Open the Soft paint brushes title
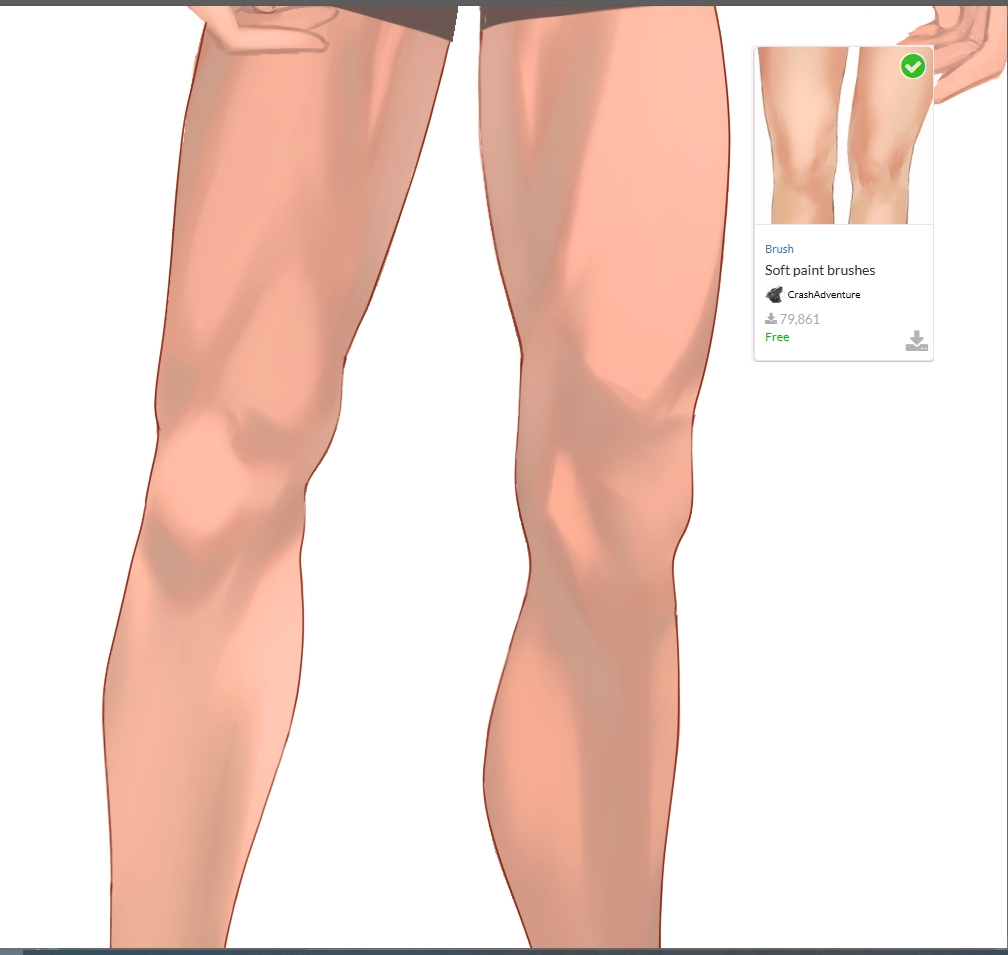Image resolution: width=1008 pixels, height=955 pixels. coord(819,270)
